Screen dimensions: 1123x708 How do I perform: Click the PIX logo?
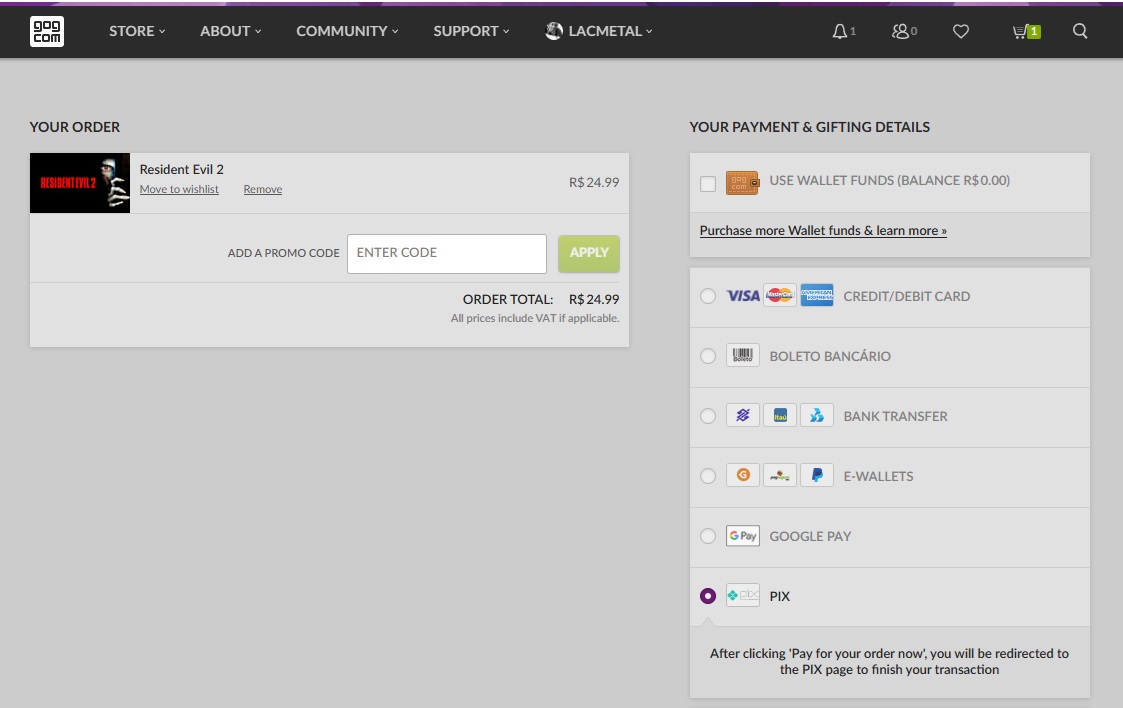pyautogui.click(x=743, y=595)
